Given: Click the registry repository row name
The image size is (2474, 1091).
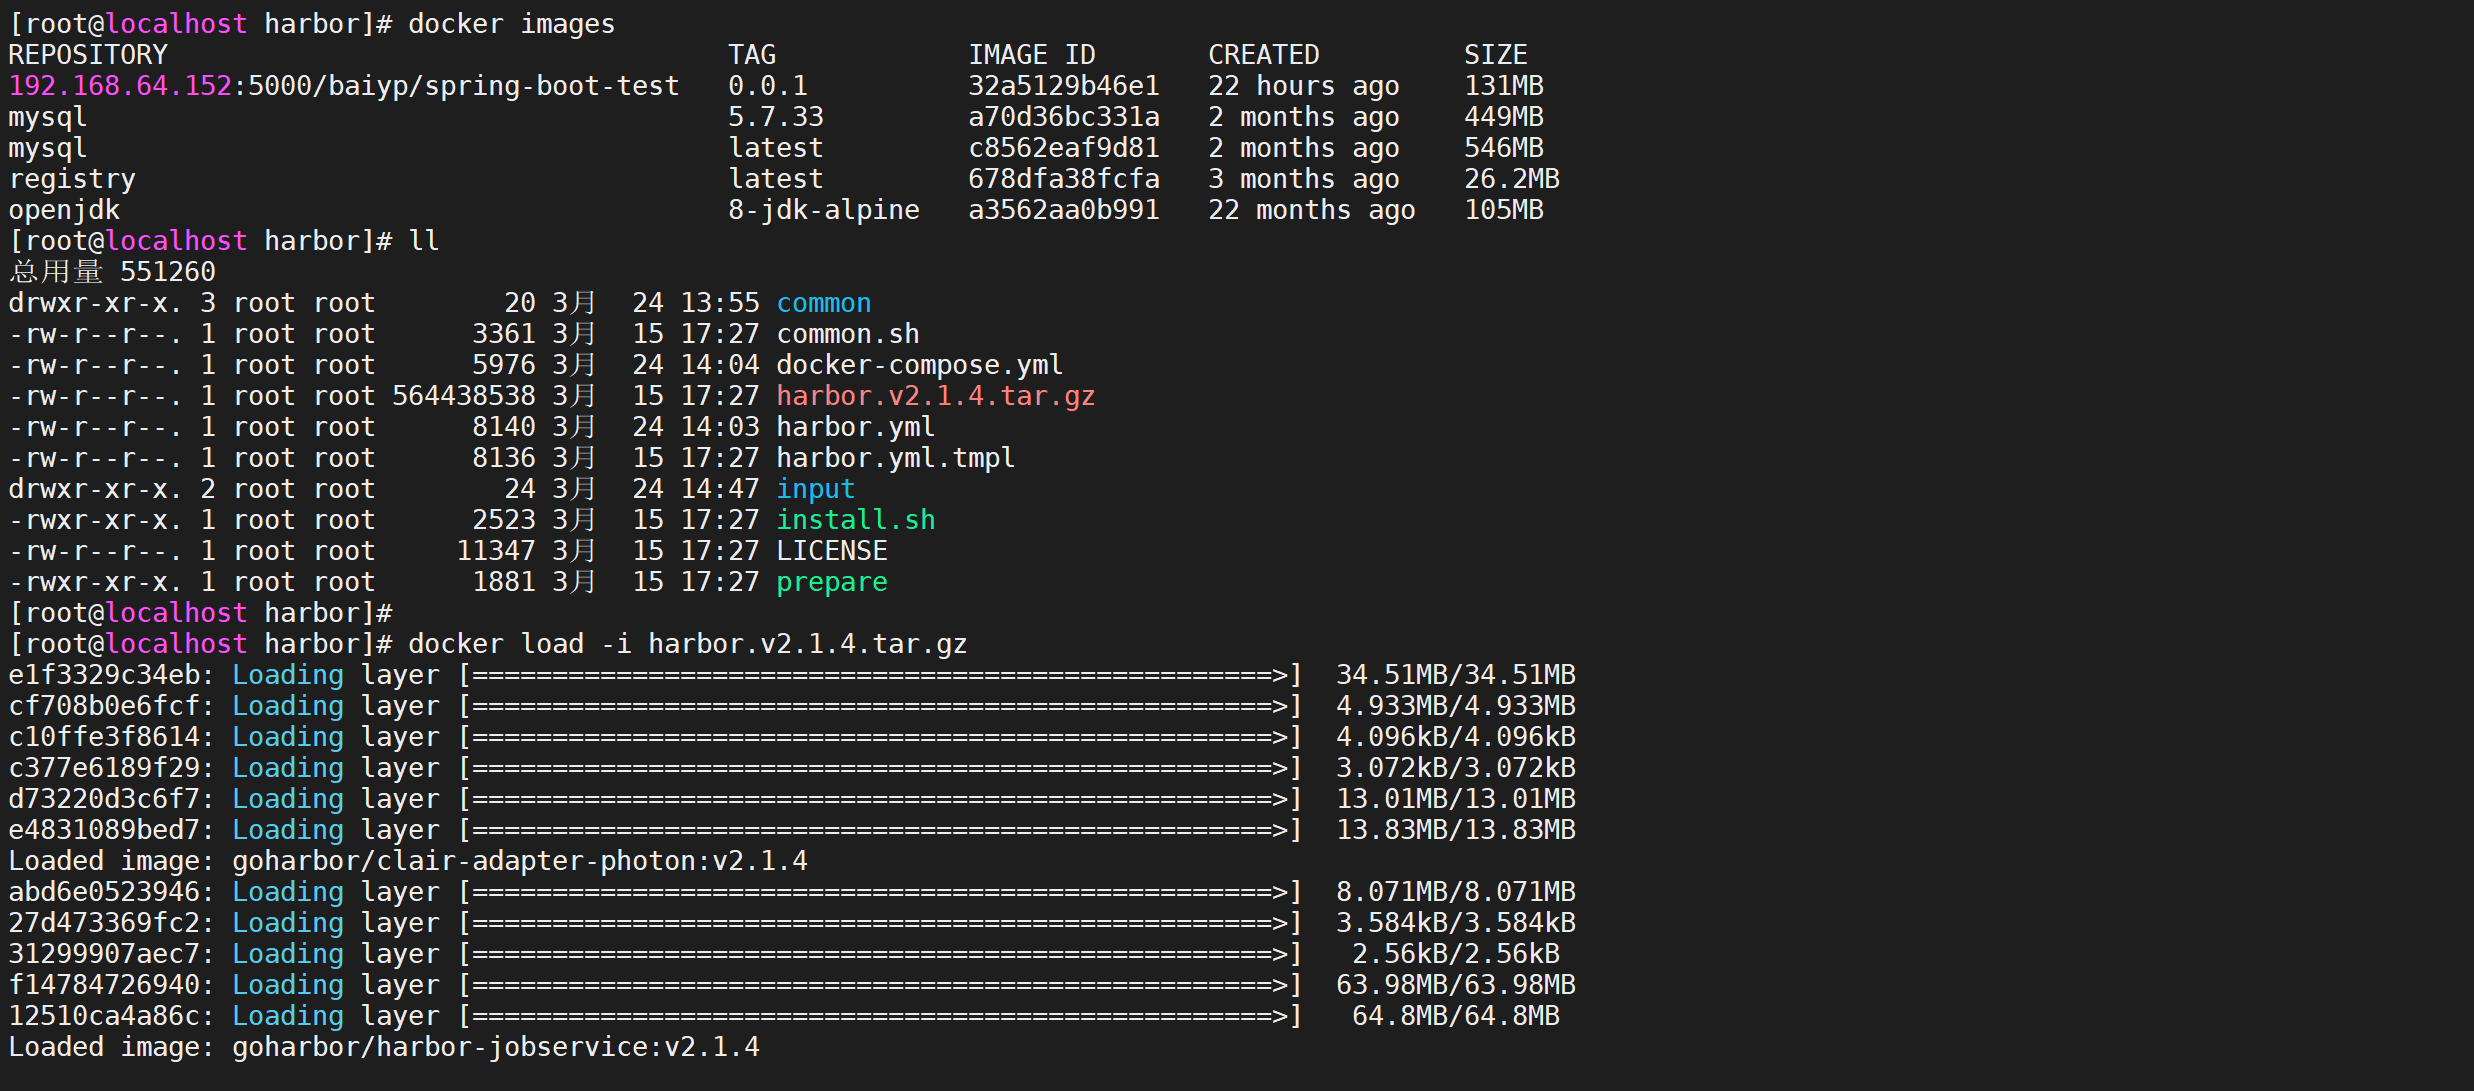Looking at the screenshot, I should point(72,179).
